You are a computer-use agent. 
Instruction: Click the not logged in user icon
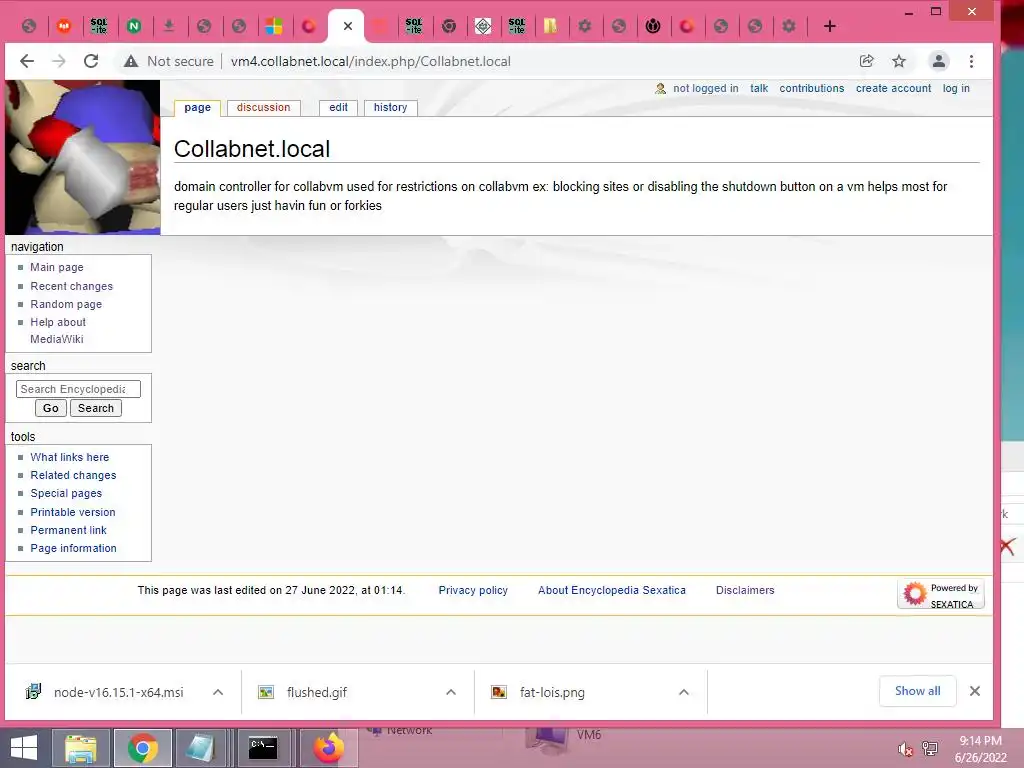[x=660, y=88]
